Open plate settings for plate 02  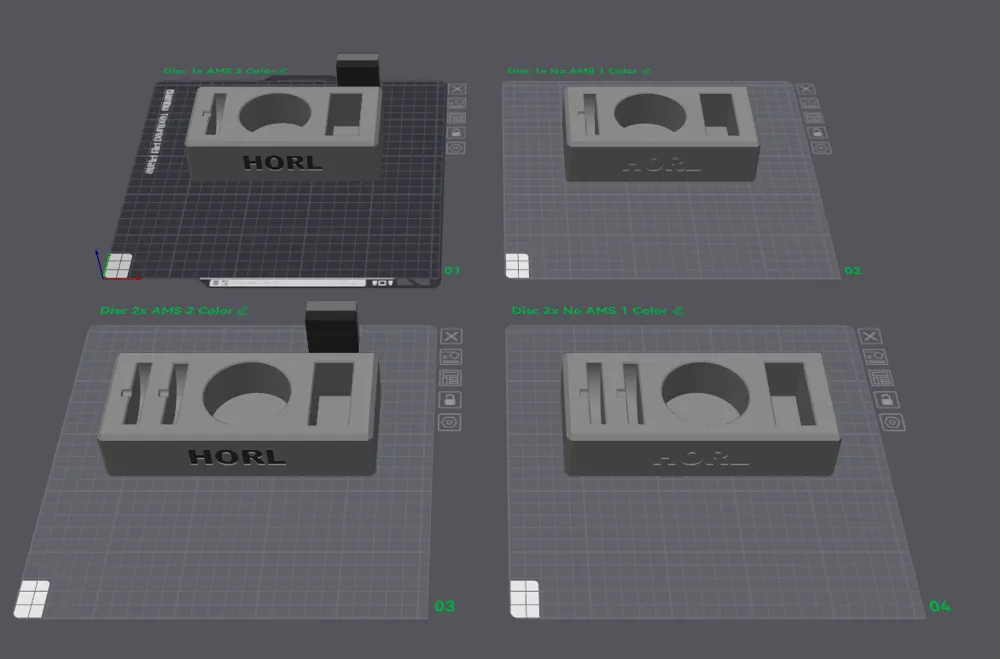click(821, 148)
